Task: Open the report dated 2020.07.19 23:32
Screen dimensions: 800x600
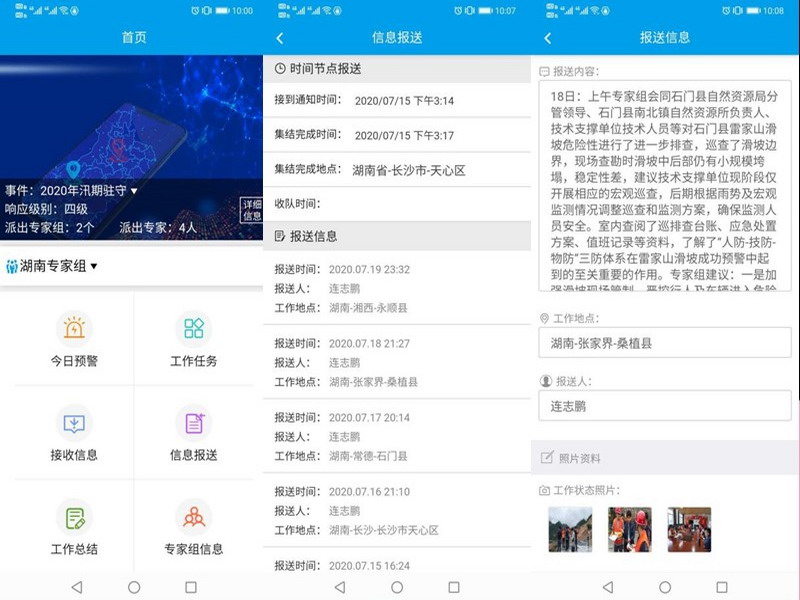Action: [x=397, y=288]
